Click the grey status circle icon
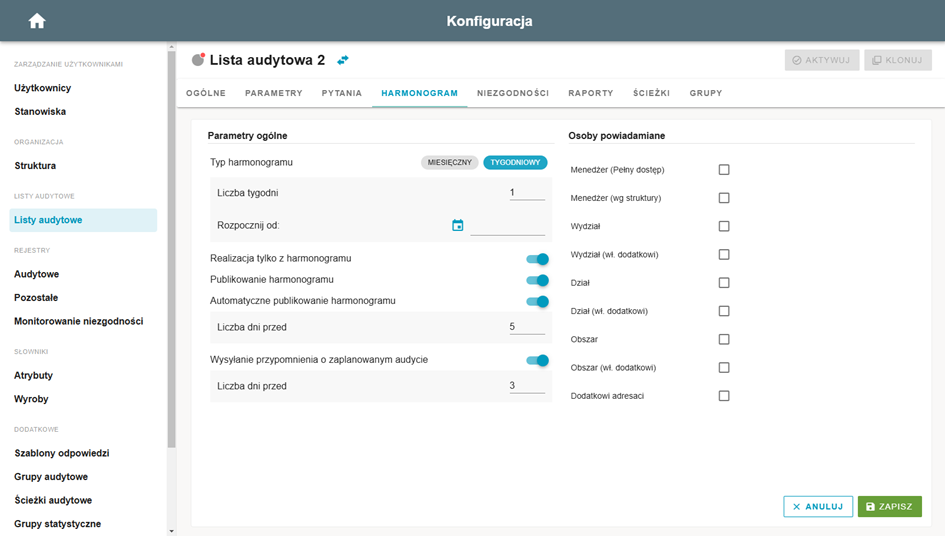Screen dimensions: 945x536 [198, 60]
